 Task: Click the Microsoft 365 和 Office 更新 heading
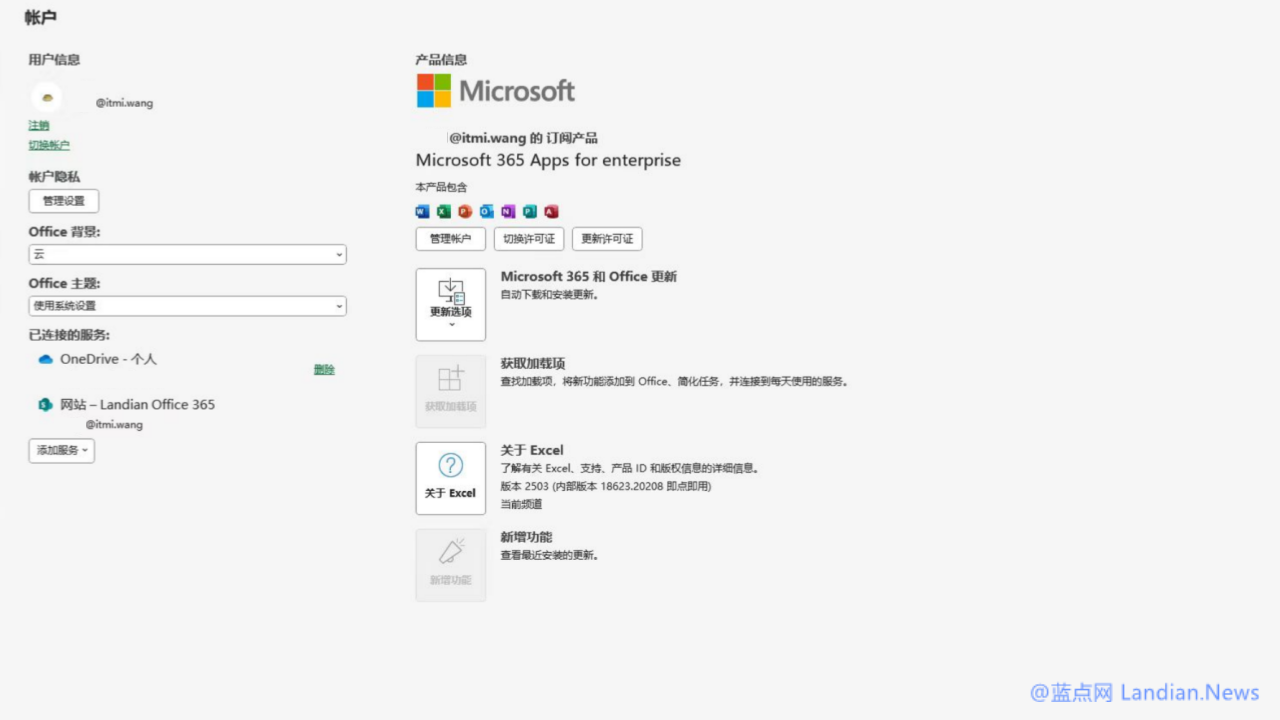pos(589,276)
